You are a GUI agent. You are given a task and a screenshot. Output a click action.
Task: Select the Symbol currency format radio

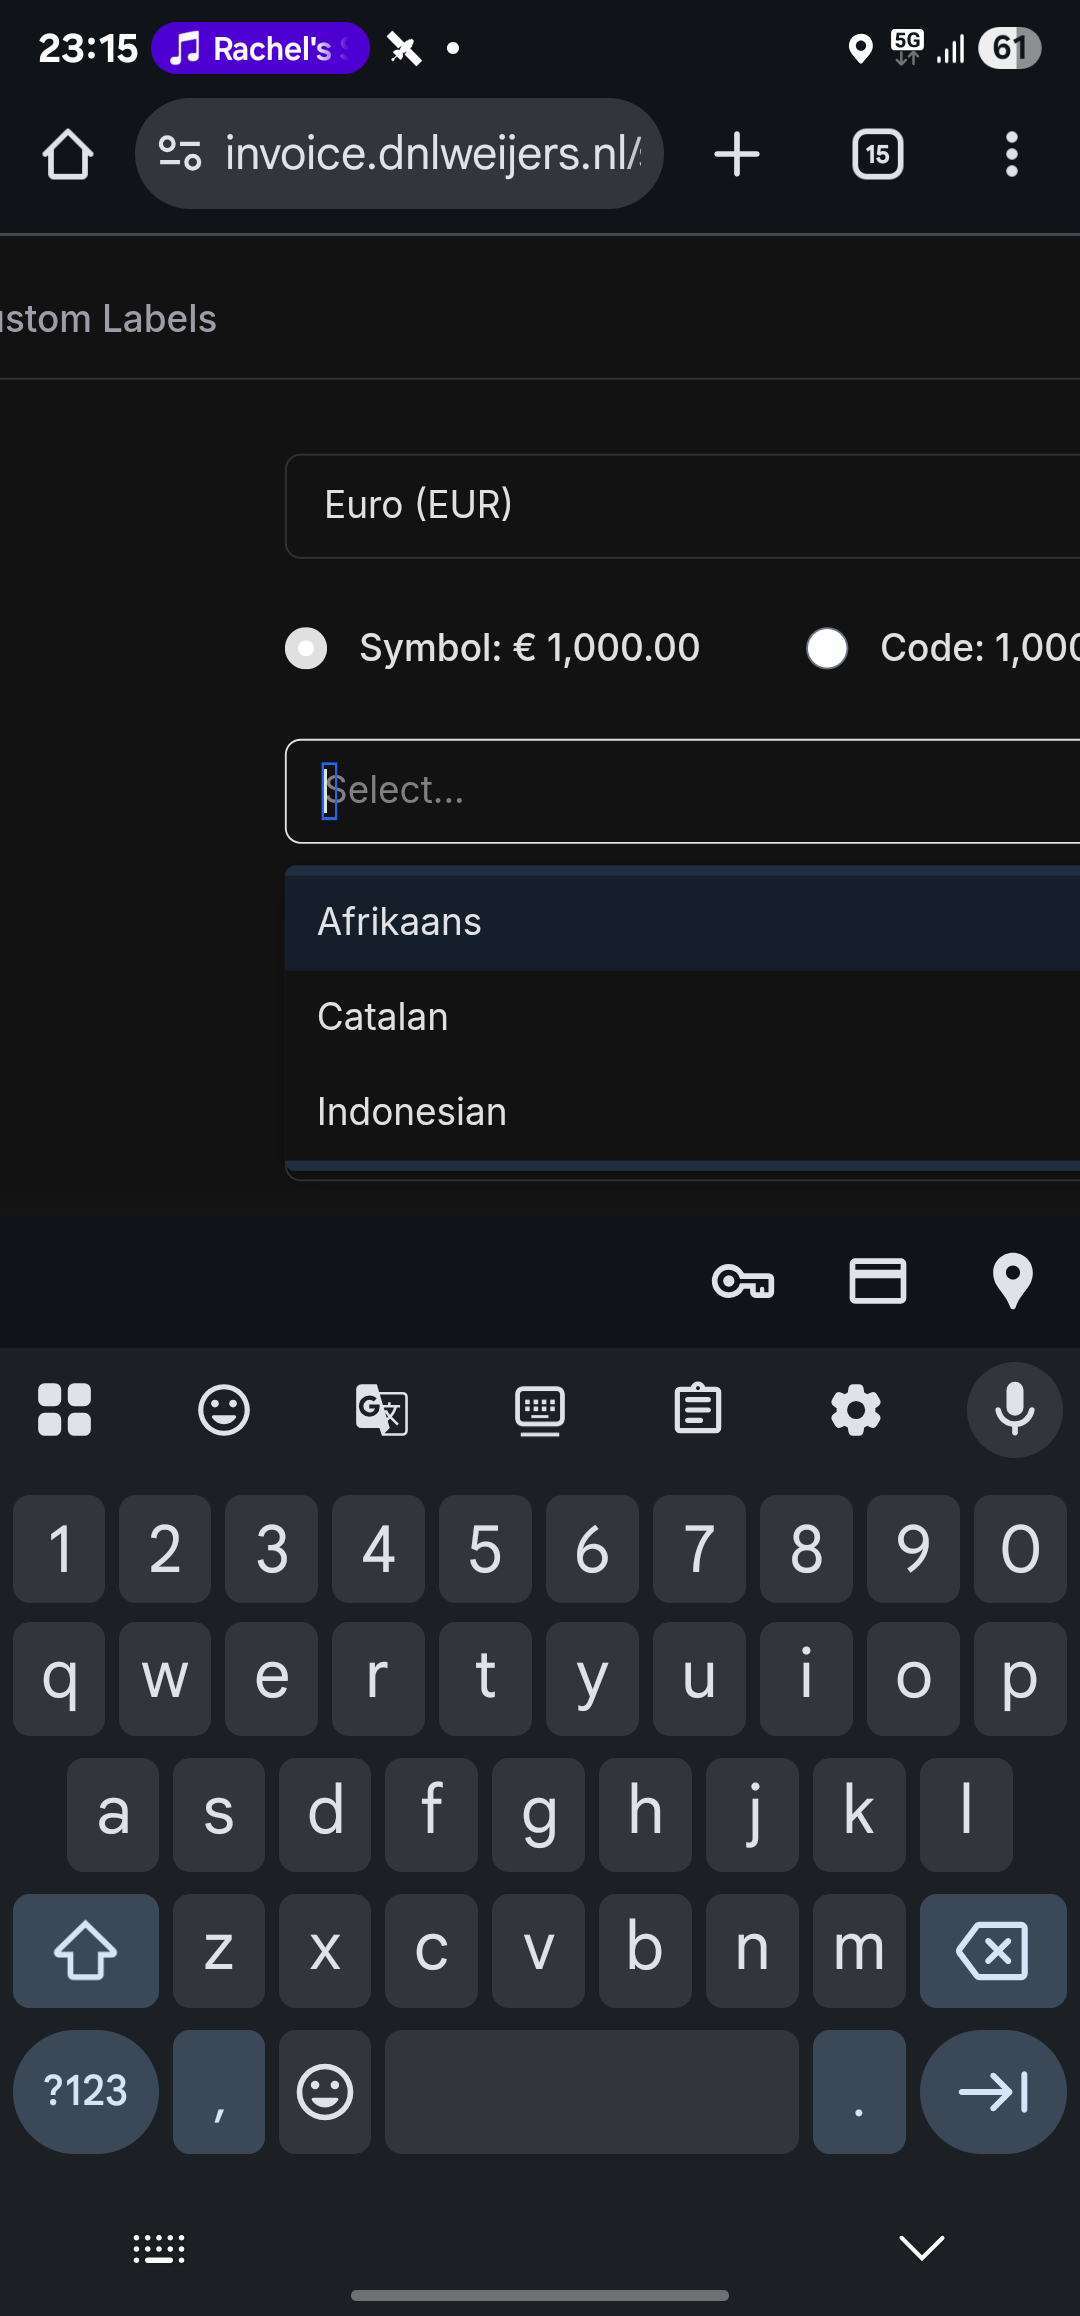[307, 648]
